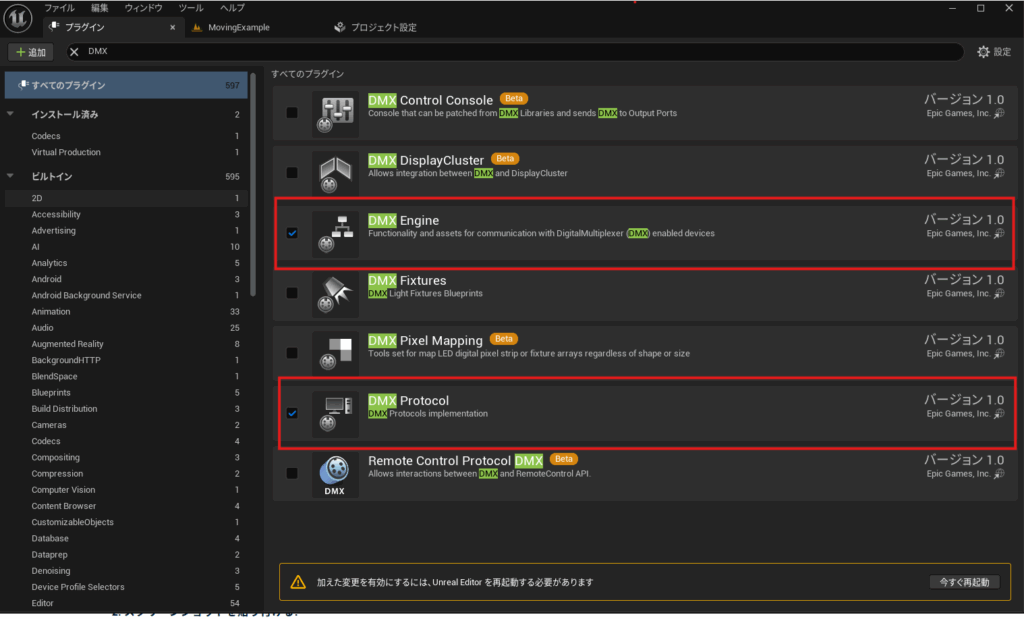Click Epic Games link icon for DMX Protocol
This screenshot has height=619, width=1024.
tap(999, 414)
